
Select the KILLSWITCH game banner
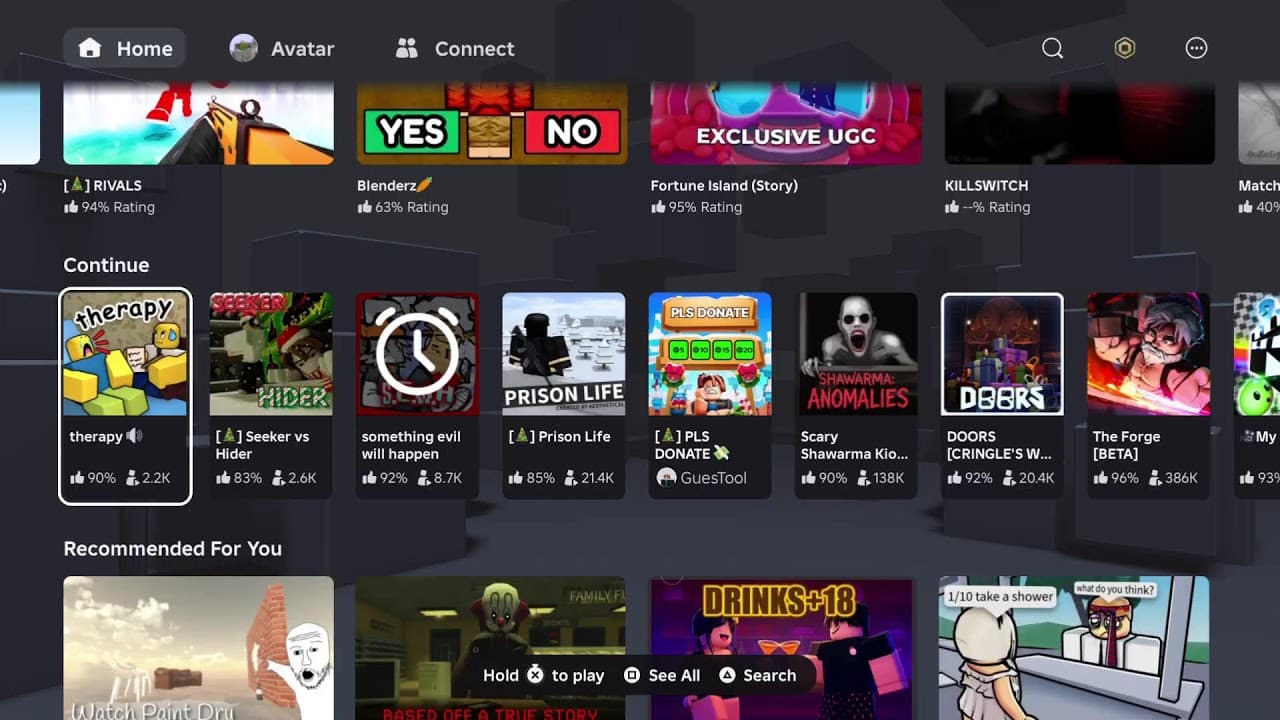click(1080, 123)
